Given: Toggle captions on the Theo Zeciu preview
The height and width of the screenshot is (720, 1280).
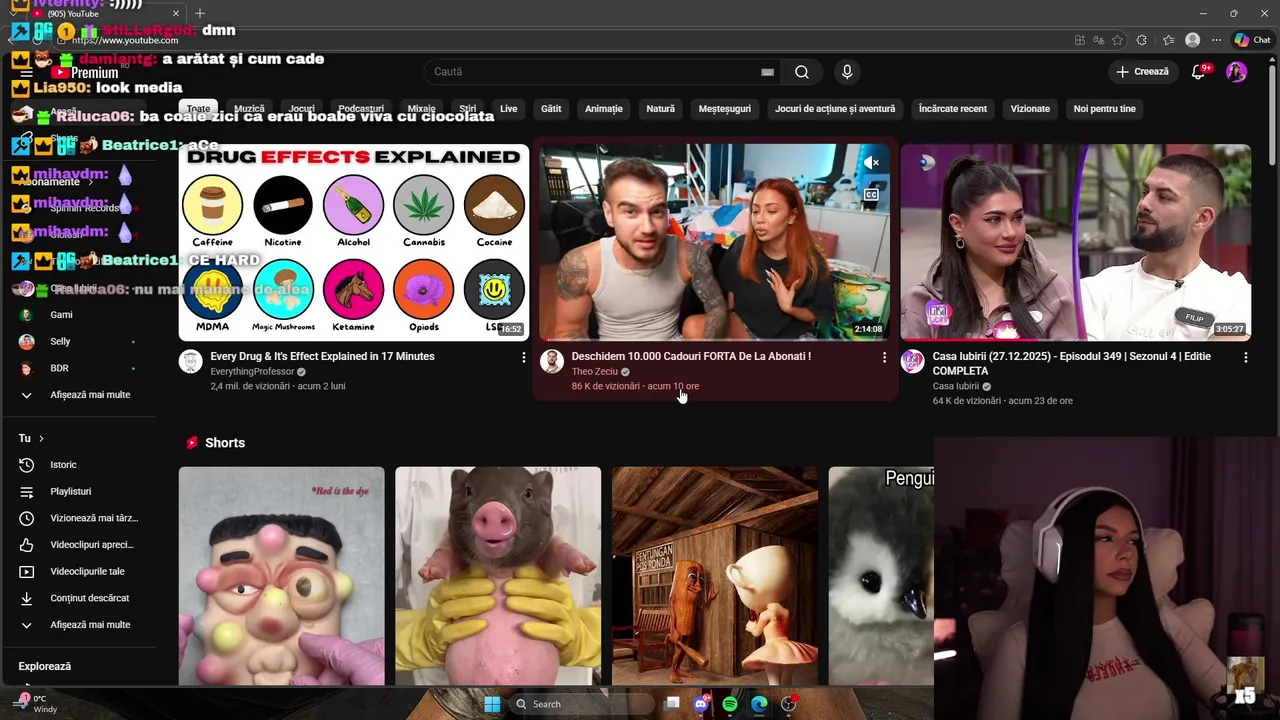Looking at the screenshot, I should [871, 195].
